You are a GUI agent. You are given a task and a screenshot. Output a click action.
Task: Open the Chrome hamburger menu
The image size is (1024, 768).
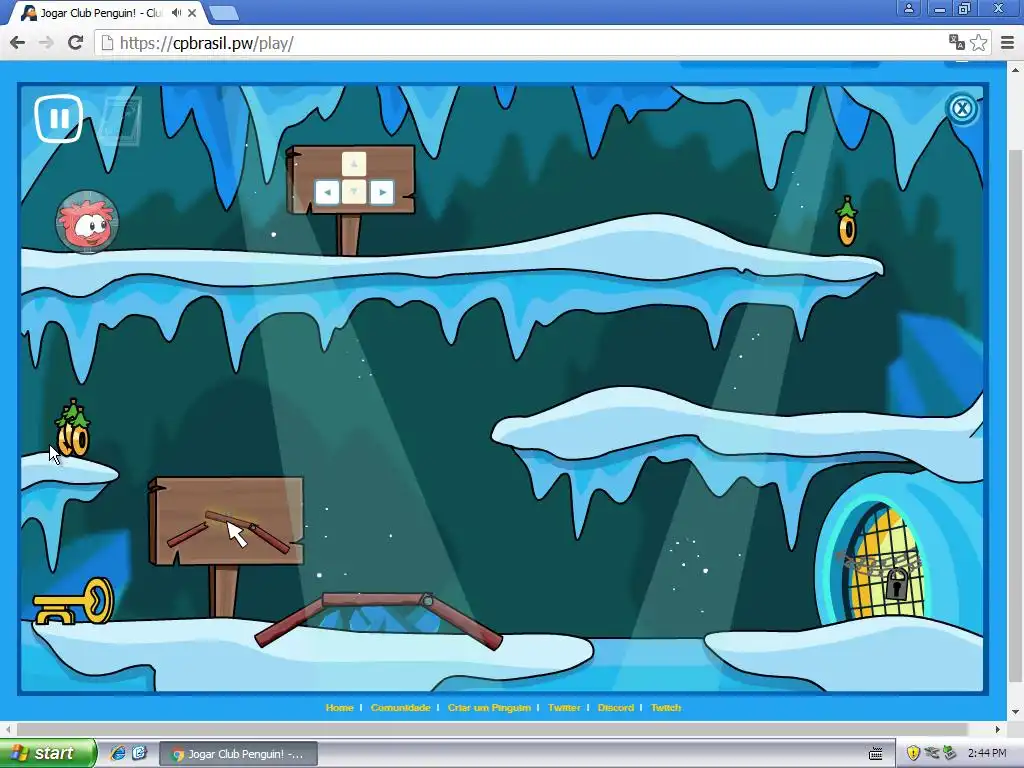click(1007, 43)
